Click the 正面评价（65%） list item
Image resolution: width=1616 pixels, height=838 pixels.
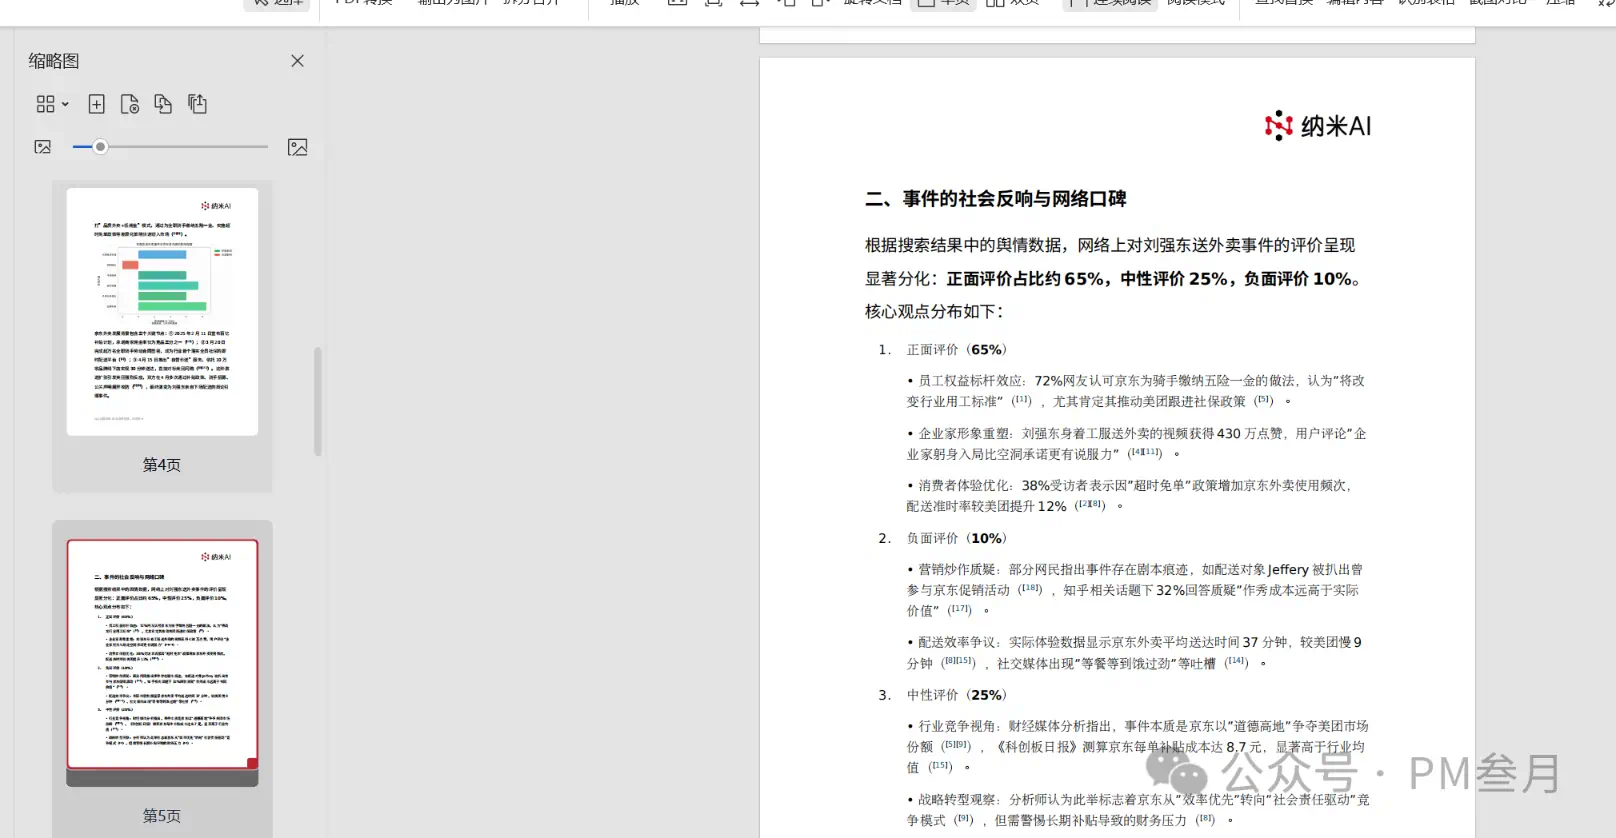click(x=957, y=350)
